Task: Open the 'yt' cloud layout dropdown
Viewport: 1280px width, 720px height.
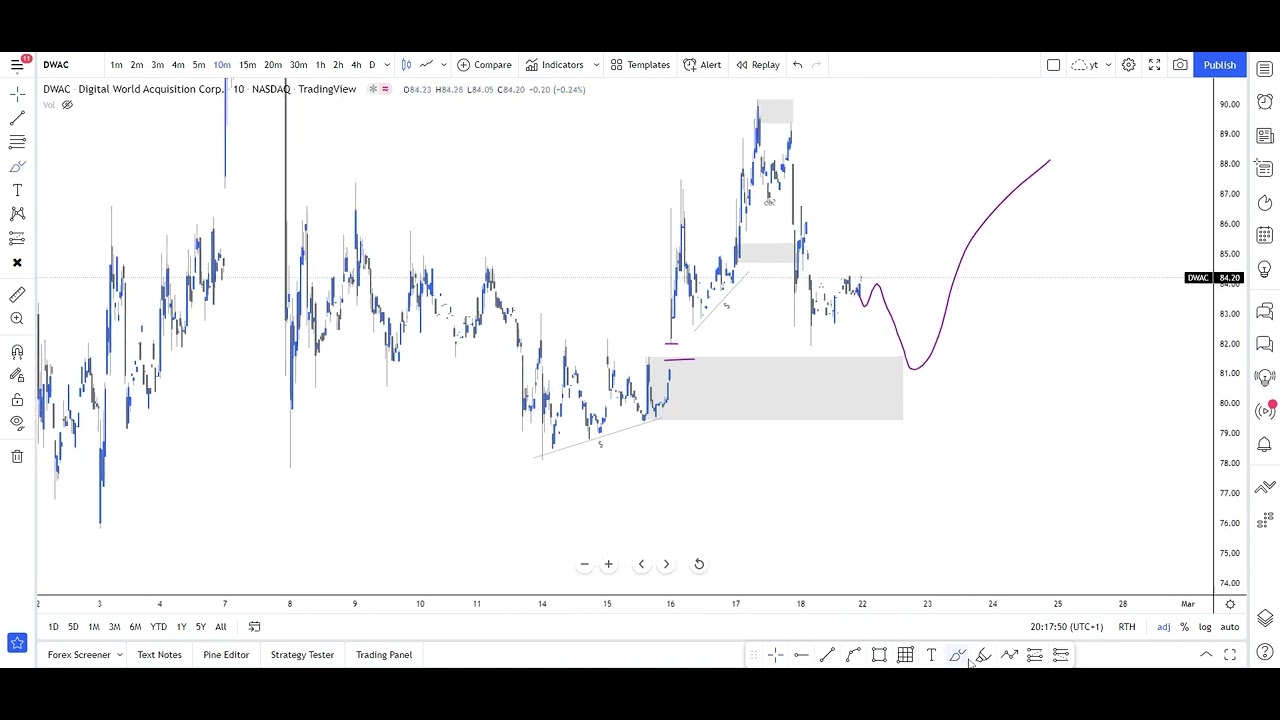Action: [x=1091, y=65]
